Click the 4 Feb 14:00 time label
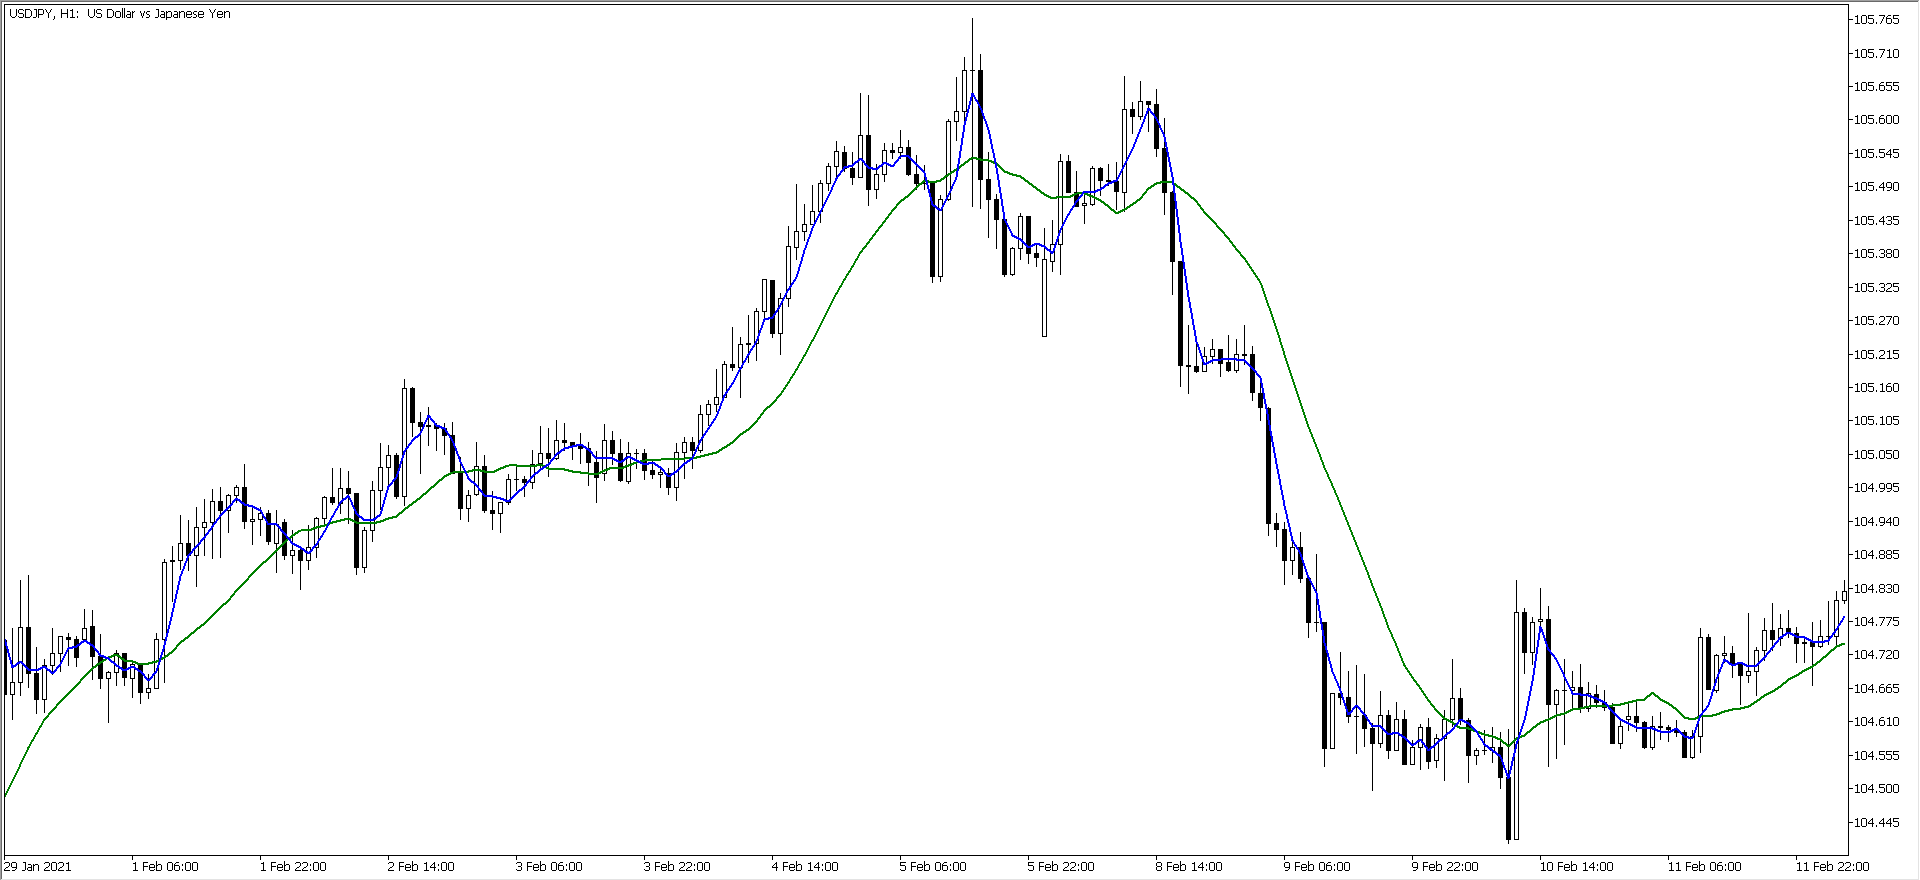This screenshot has width=1920, height=880. pyautogui.click(x=805, y=867)
